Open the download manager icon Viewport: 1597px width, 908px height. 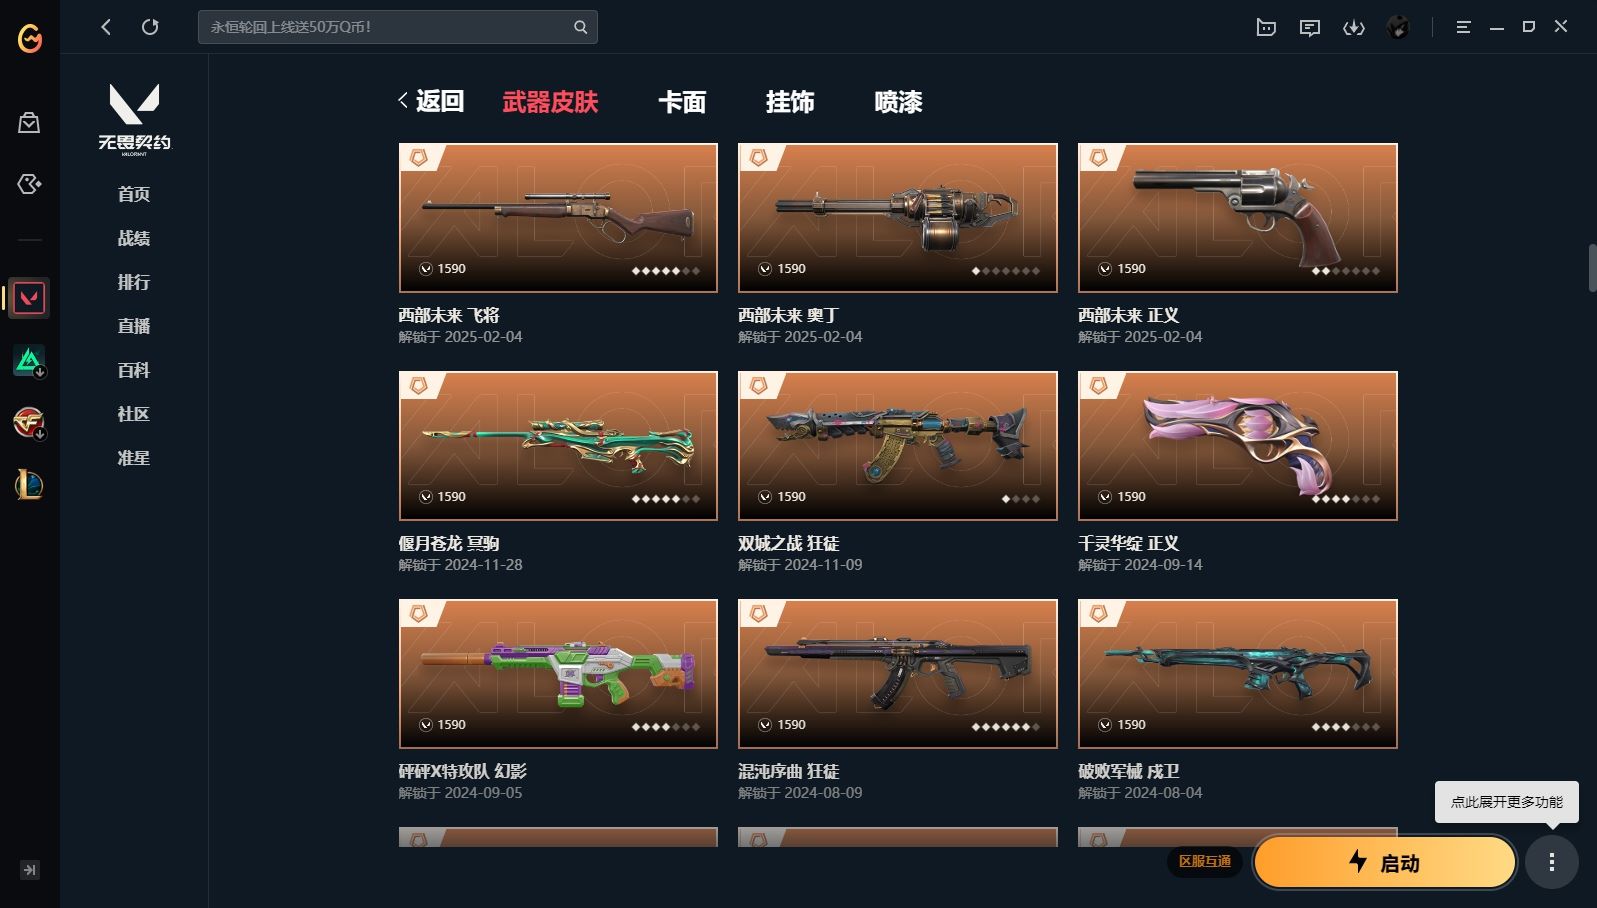1354,27
